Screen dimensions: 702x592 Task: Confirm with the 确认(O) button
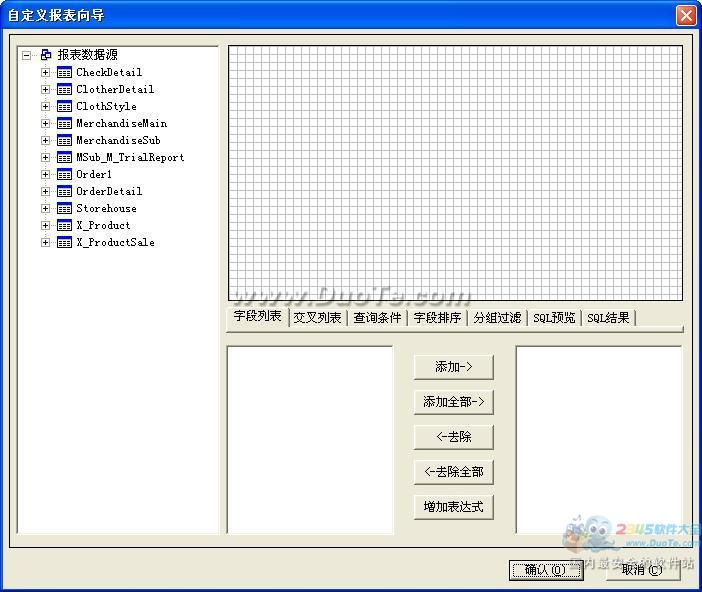coord(546,570)
